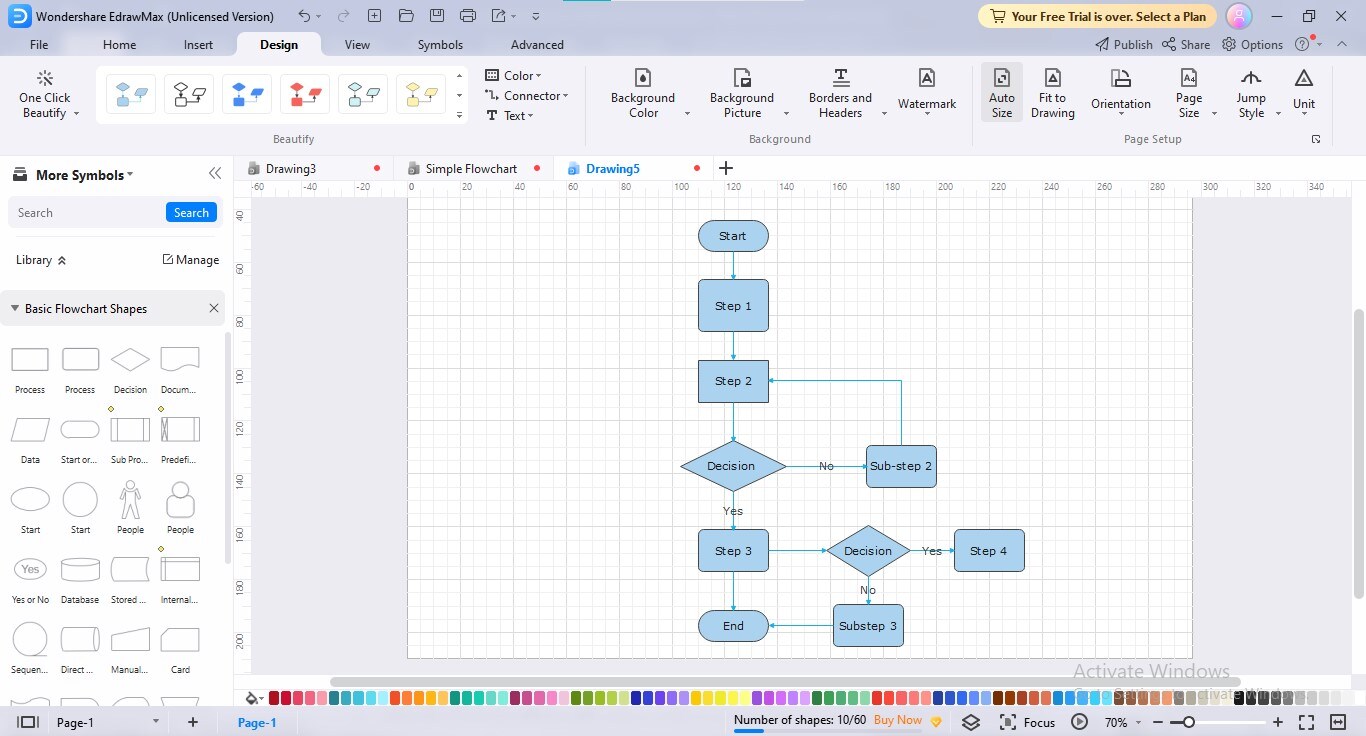The width and height of the screenshot is (1366, 736).
Task: Switch to the Symbols ribbon tab
Action: [x=440, y=45]
